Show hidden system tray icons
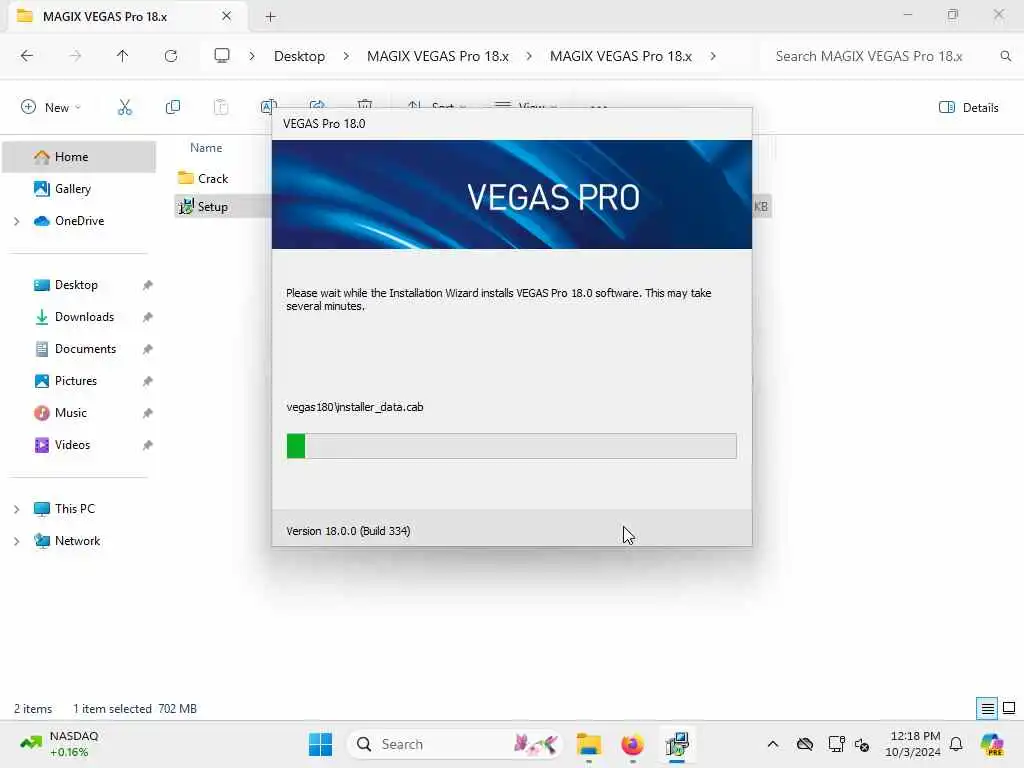Viewport: 1024px width, 768px height. 773,744
